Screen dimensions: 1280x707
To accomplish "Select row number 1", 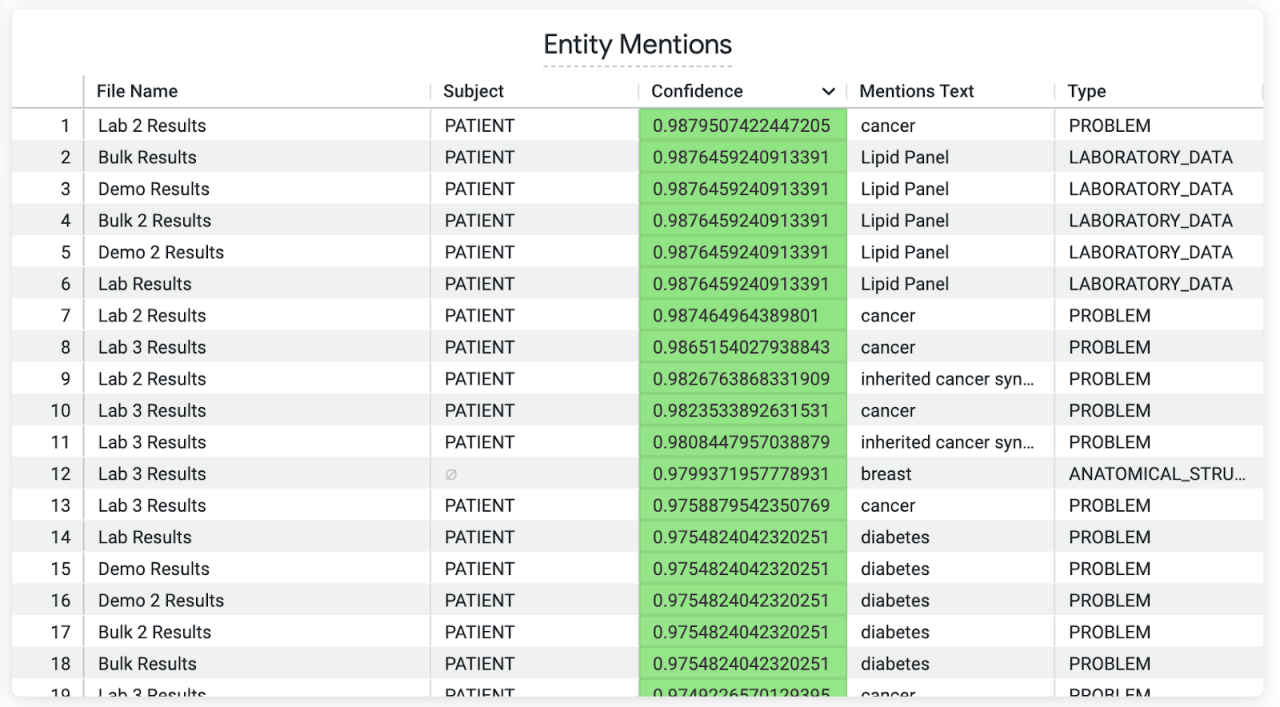I will click(65, 126).
